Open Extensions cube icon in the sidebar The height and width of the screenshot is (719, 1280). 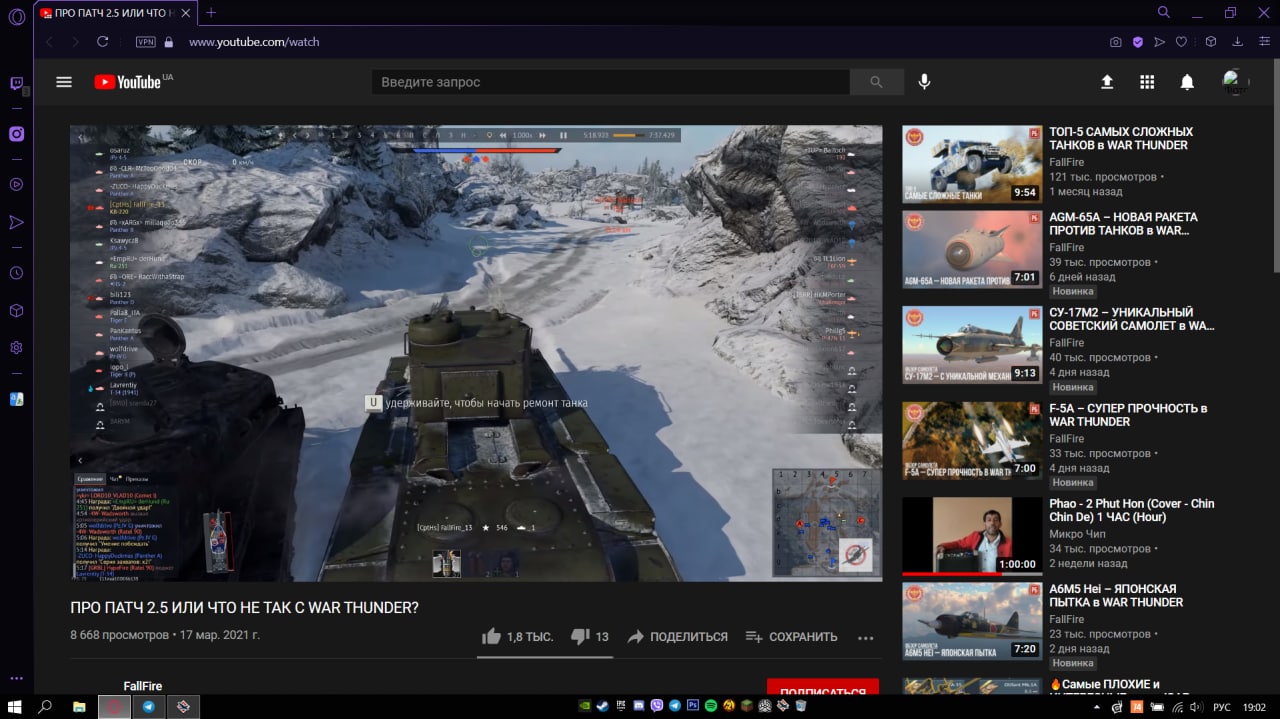16,310
